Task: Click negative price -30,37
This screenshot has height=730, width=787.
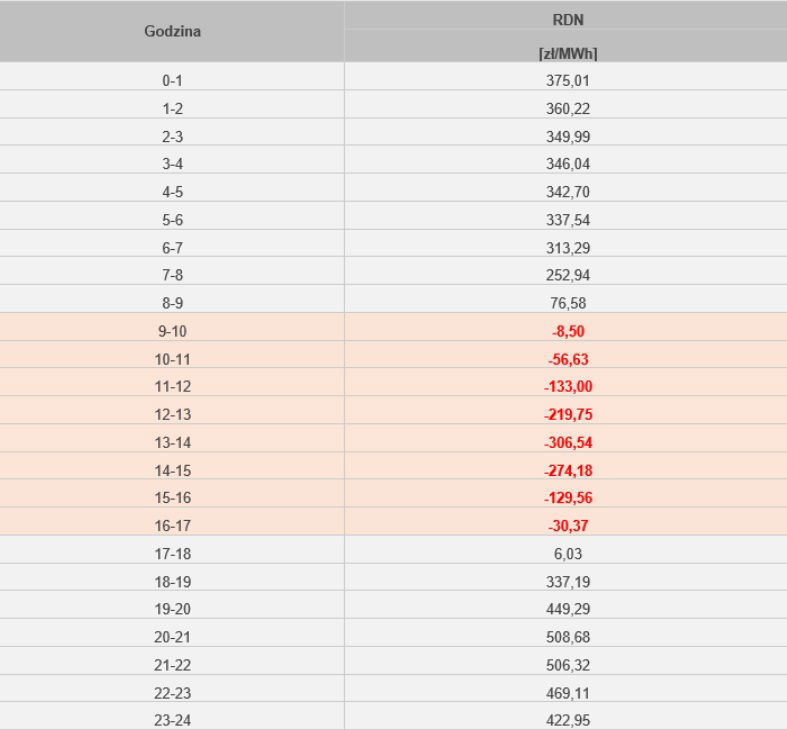Action: [x=567, y=526]
